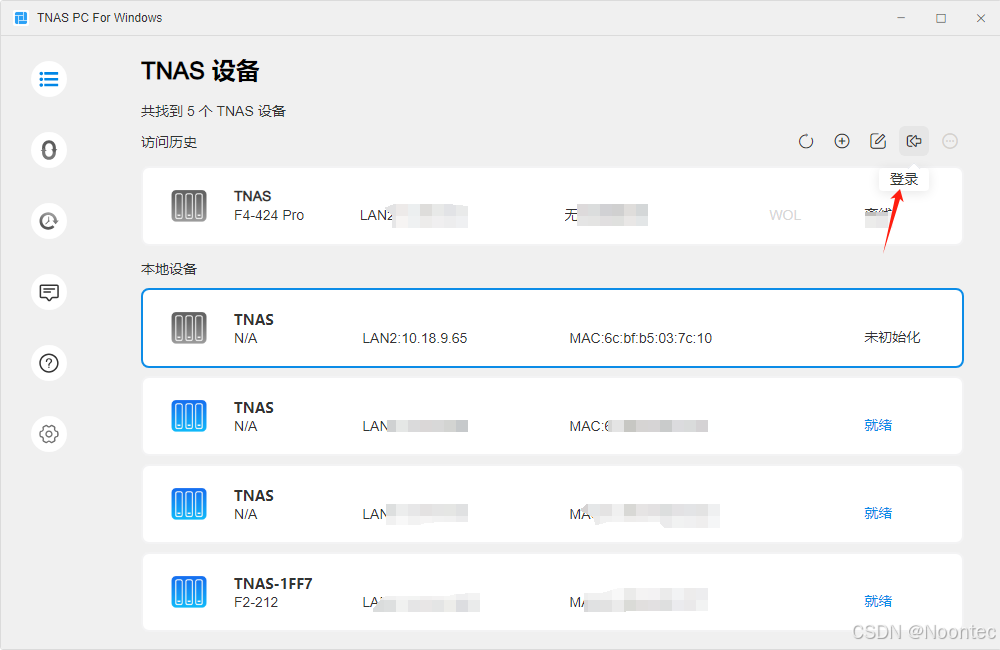Click the more options ellipsis icon

(x=950, y=141)
